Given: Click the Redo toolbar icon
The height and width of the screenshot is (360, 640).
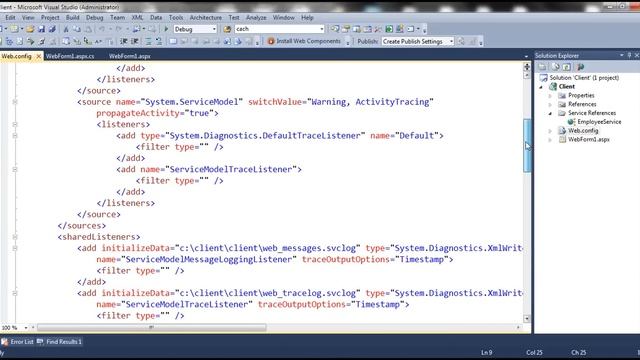Looking at the screenshot, I should click(x=119, y=29).
